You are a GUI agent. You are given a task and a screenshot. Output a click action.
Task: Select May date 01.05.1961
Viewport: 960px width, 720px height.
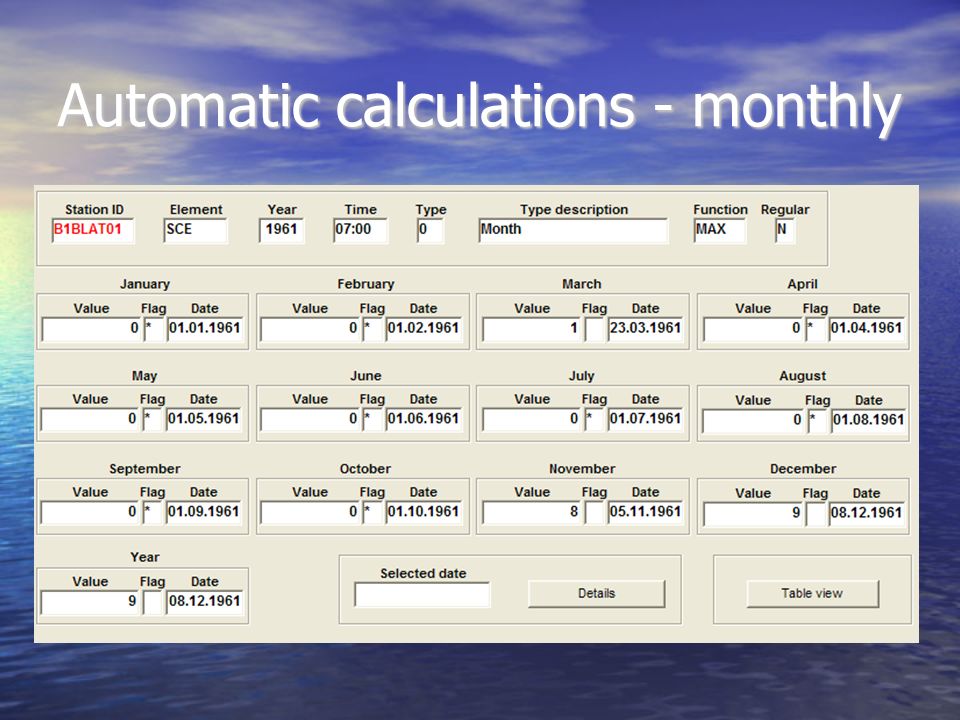(x=204, y=419)
